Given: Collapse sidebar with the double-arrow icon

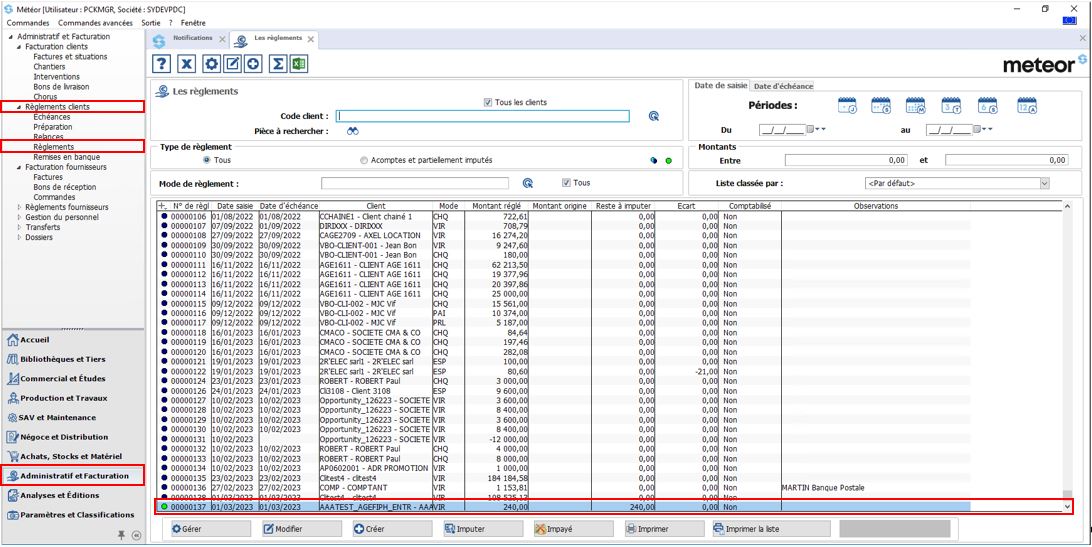Looking at the screenshot, I should pos(135,535).
